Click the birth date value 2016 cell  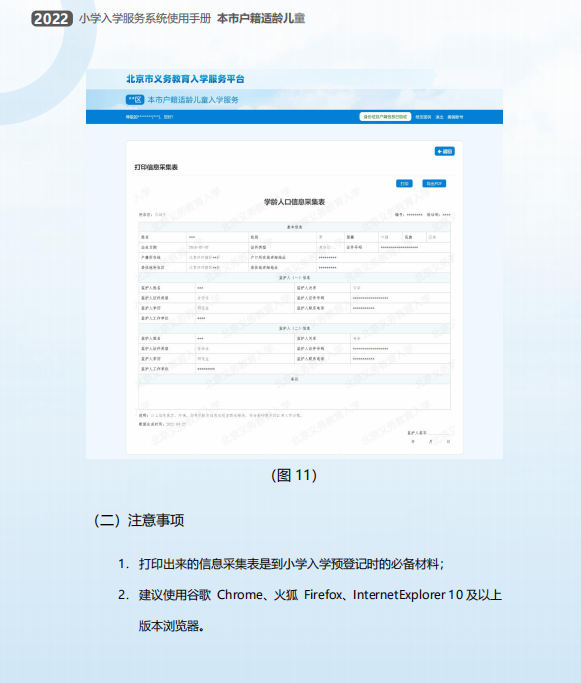pos(217,247)
